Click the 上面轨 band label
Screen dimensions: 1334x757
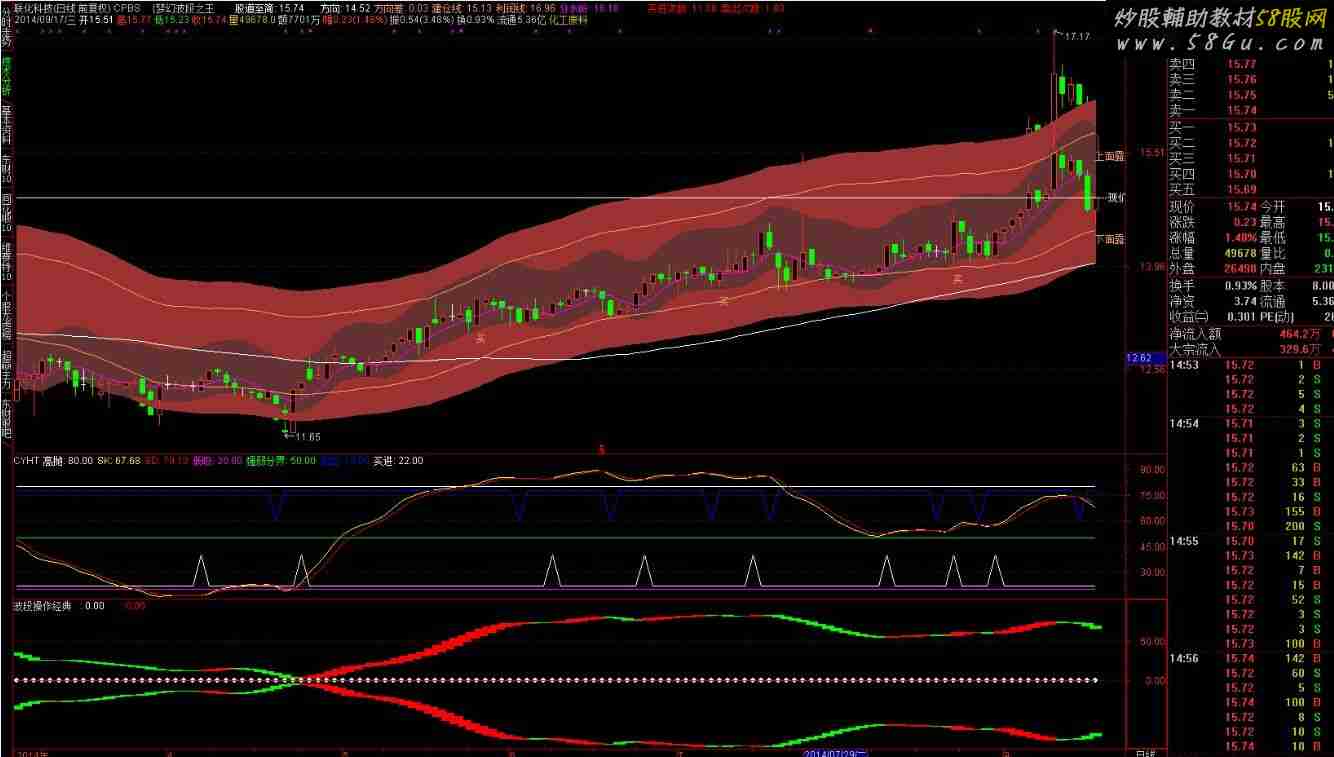[x=1109, y=156]
